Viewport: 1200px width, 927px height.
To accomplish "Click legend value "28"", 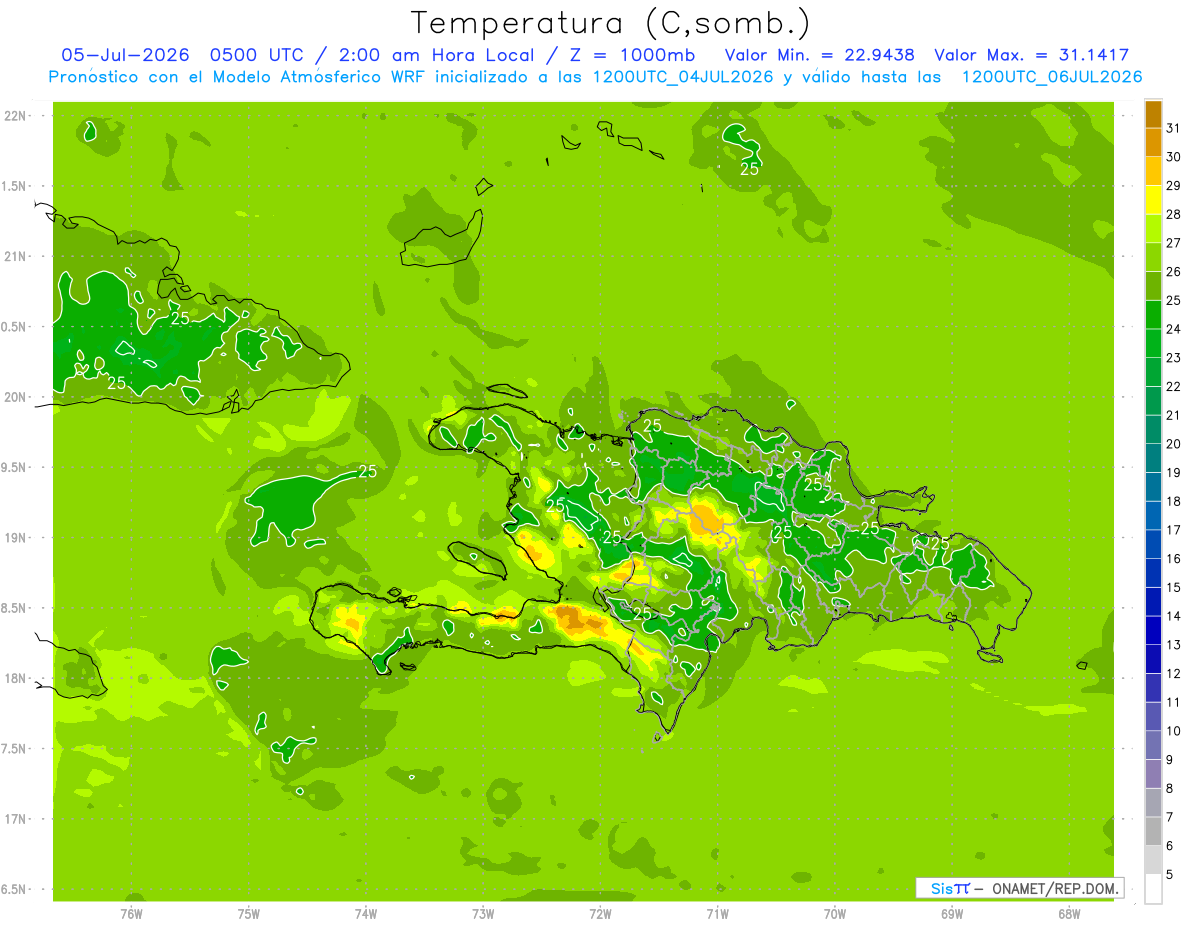I will (1173, 215).
